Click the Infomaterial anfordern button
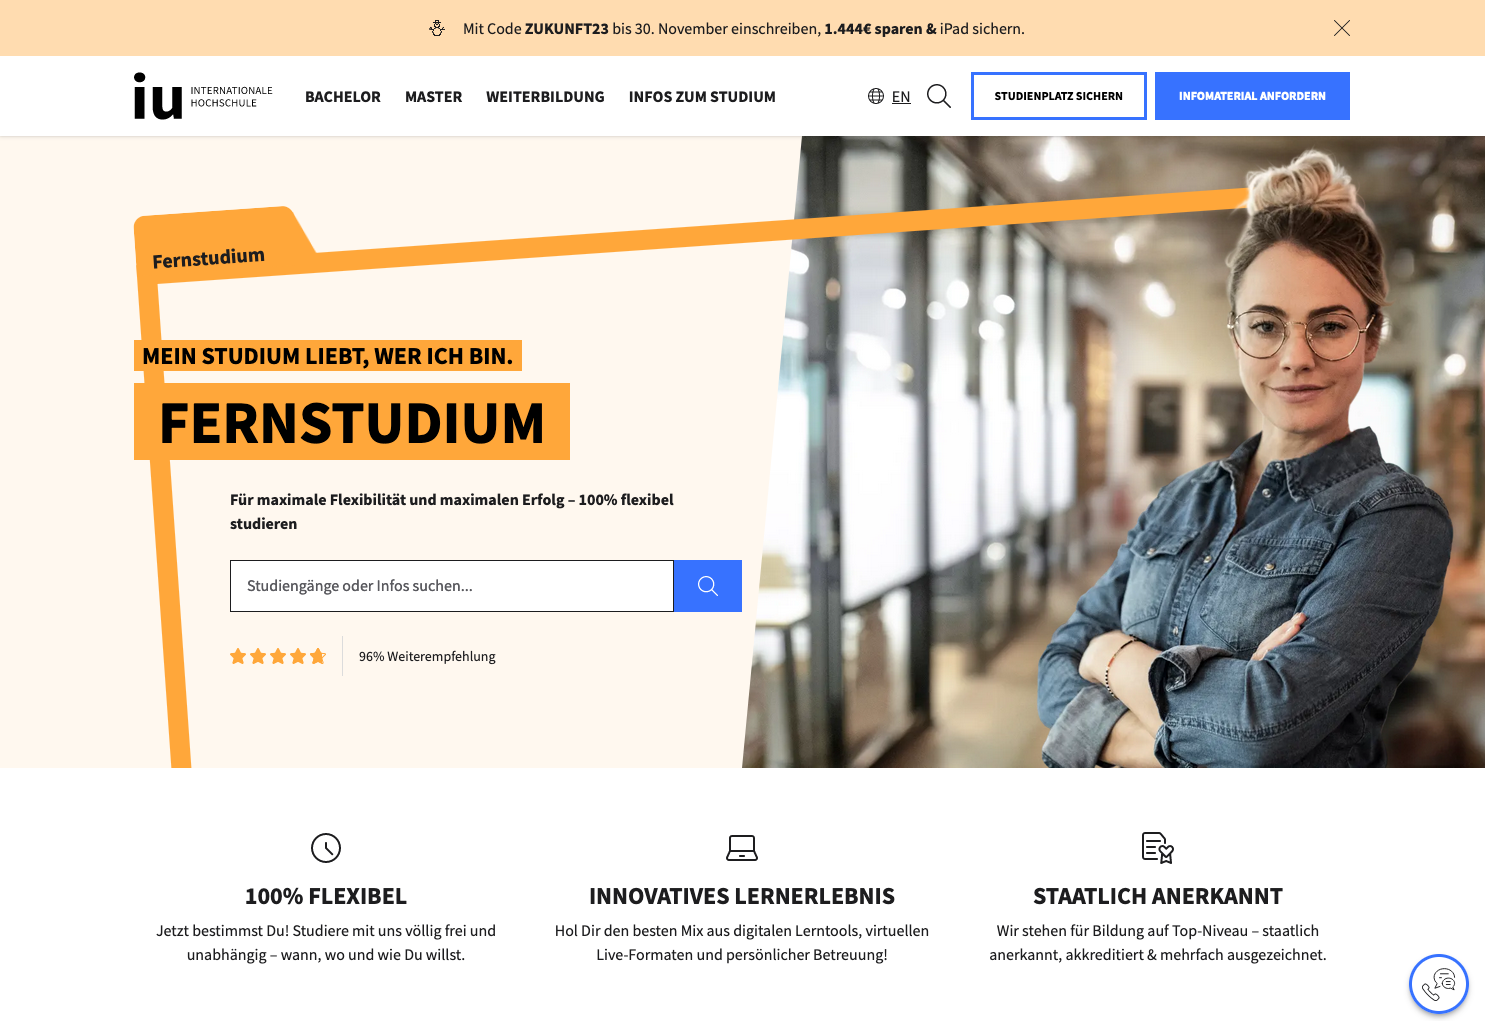The image size is (1485, 1021). [x=1252, y=96]
